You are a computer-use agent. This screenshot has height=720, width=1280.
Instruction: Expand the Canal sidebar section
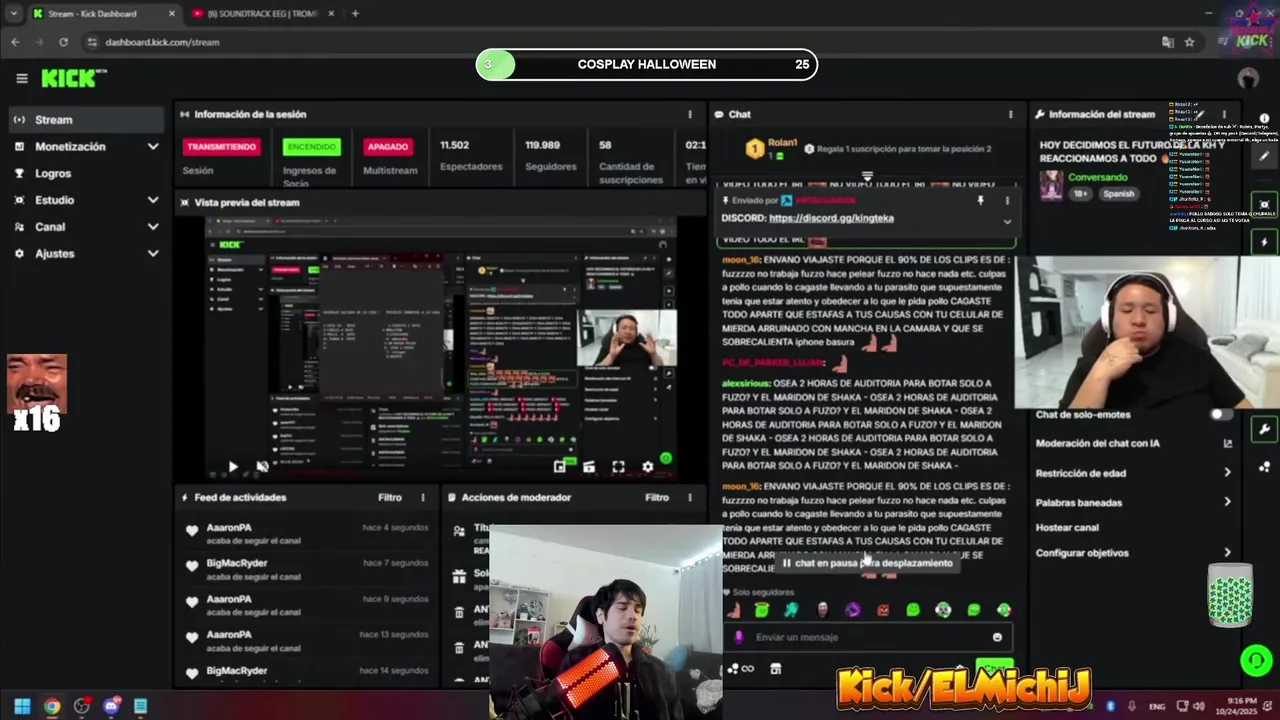click(x=84, y=227)
